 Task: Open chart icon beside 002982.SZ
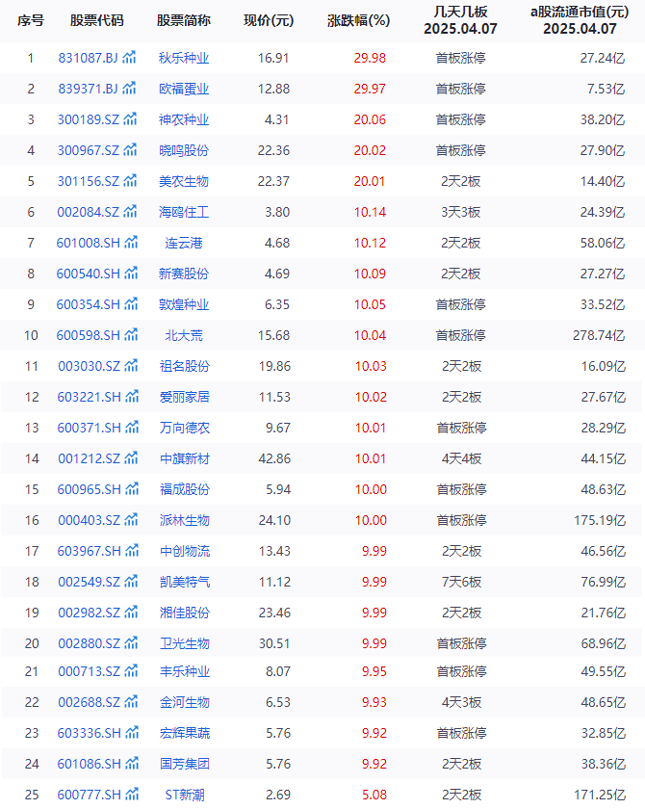132,612
